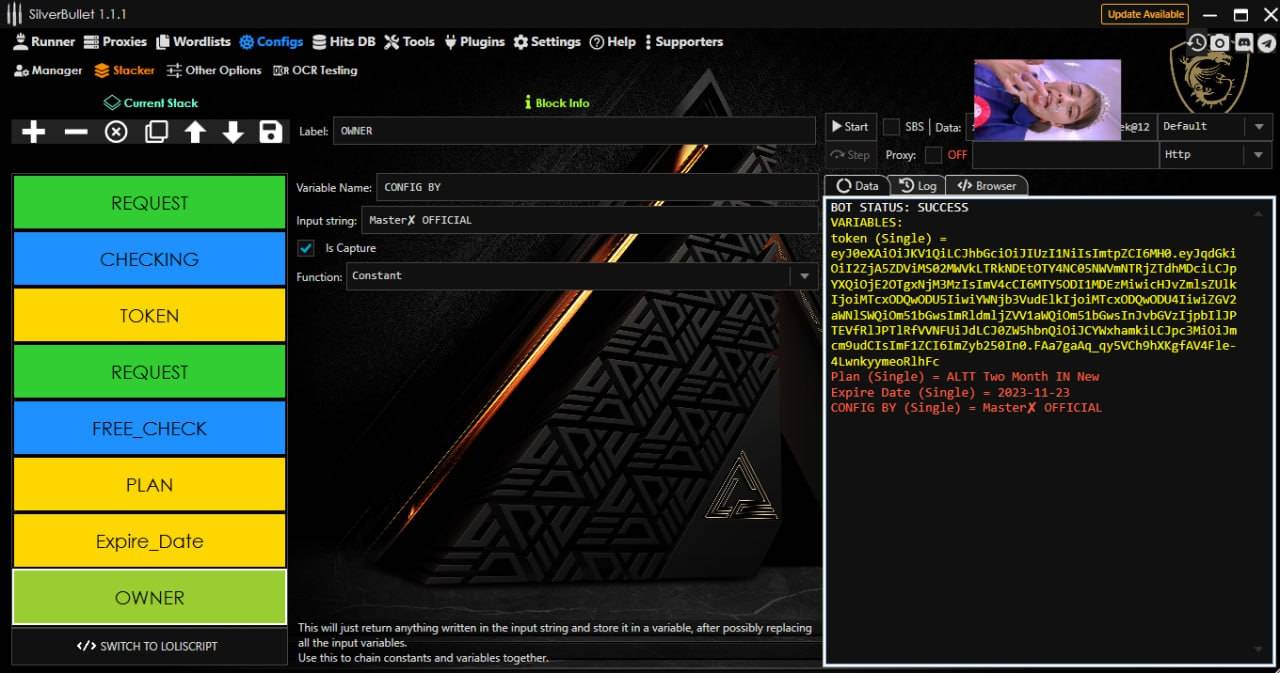Remove selected block with minus icon
The height and width of the screenshot is (673, 1280).
tap(76, 132)
